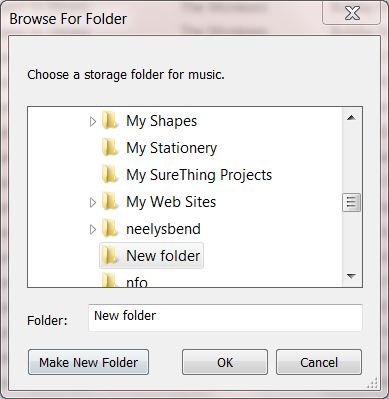Click the vertical scrollbar thumb

pyautogui.click(x=351, y=202)
